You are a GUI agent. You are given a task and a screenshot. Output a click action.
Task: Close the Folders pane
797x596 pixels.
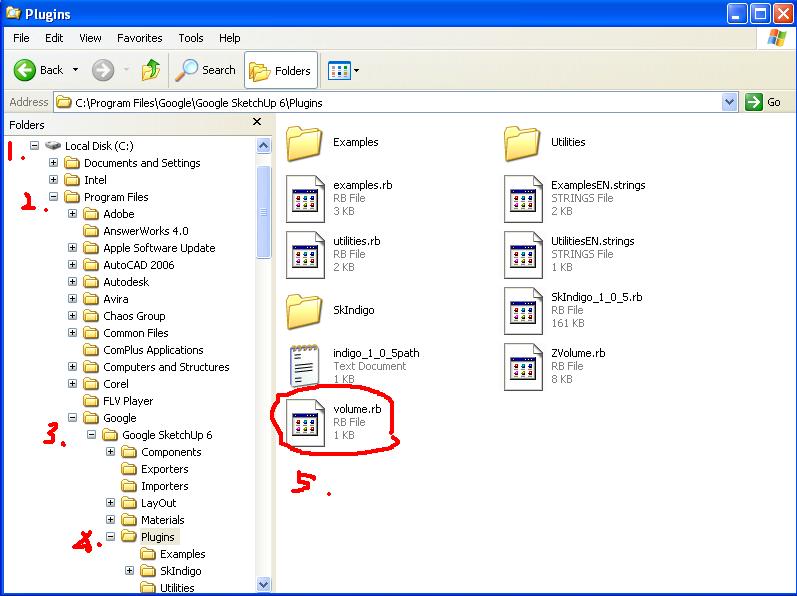(x=257, y=121)
